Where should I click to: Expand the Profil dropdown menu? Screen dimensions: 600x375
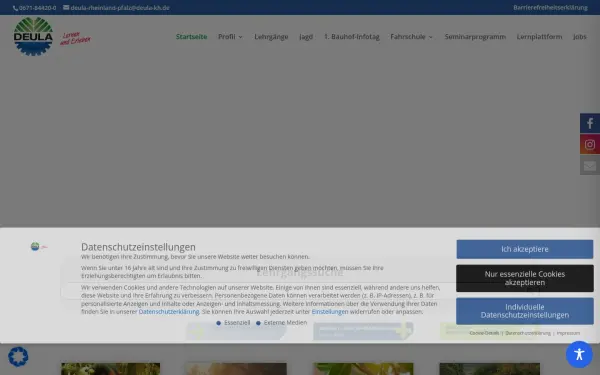pos(230,37)
